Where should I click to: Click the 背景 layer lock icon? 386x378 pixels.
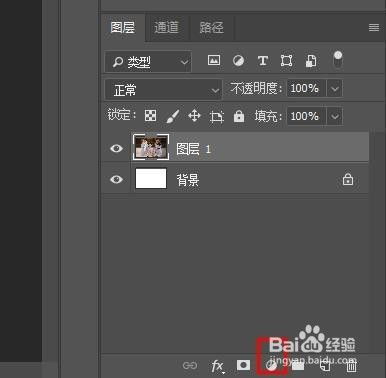coord(348,179)
